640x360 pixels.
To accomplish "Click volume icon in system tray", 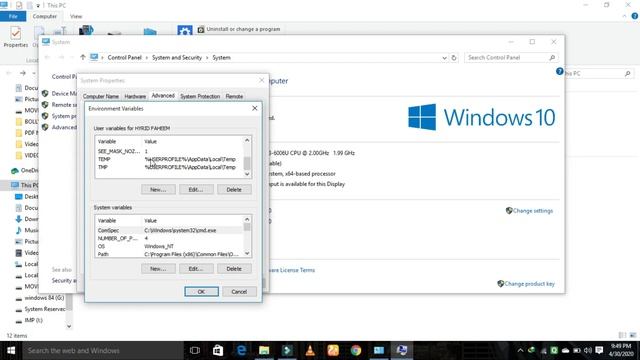I will 588,351.
